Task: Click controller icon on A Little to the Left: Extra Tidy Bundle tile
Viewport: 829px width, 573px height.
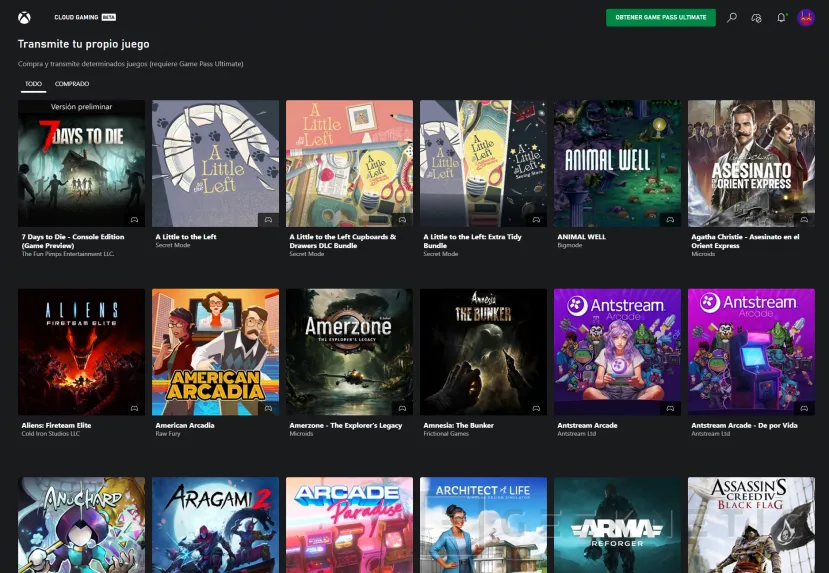Action: (x=536, y=219)
